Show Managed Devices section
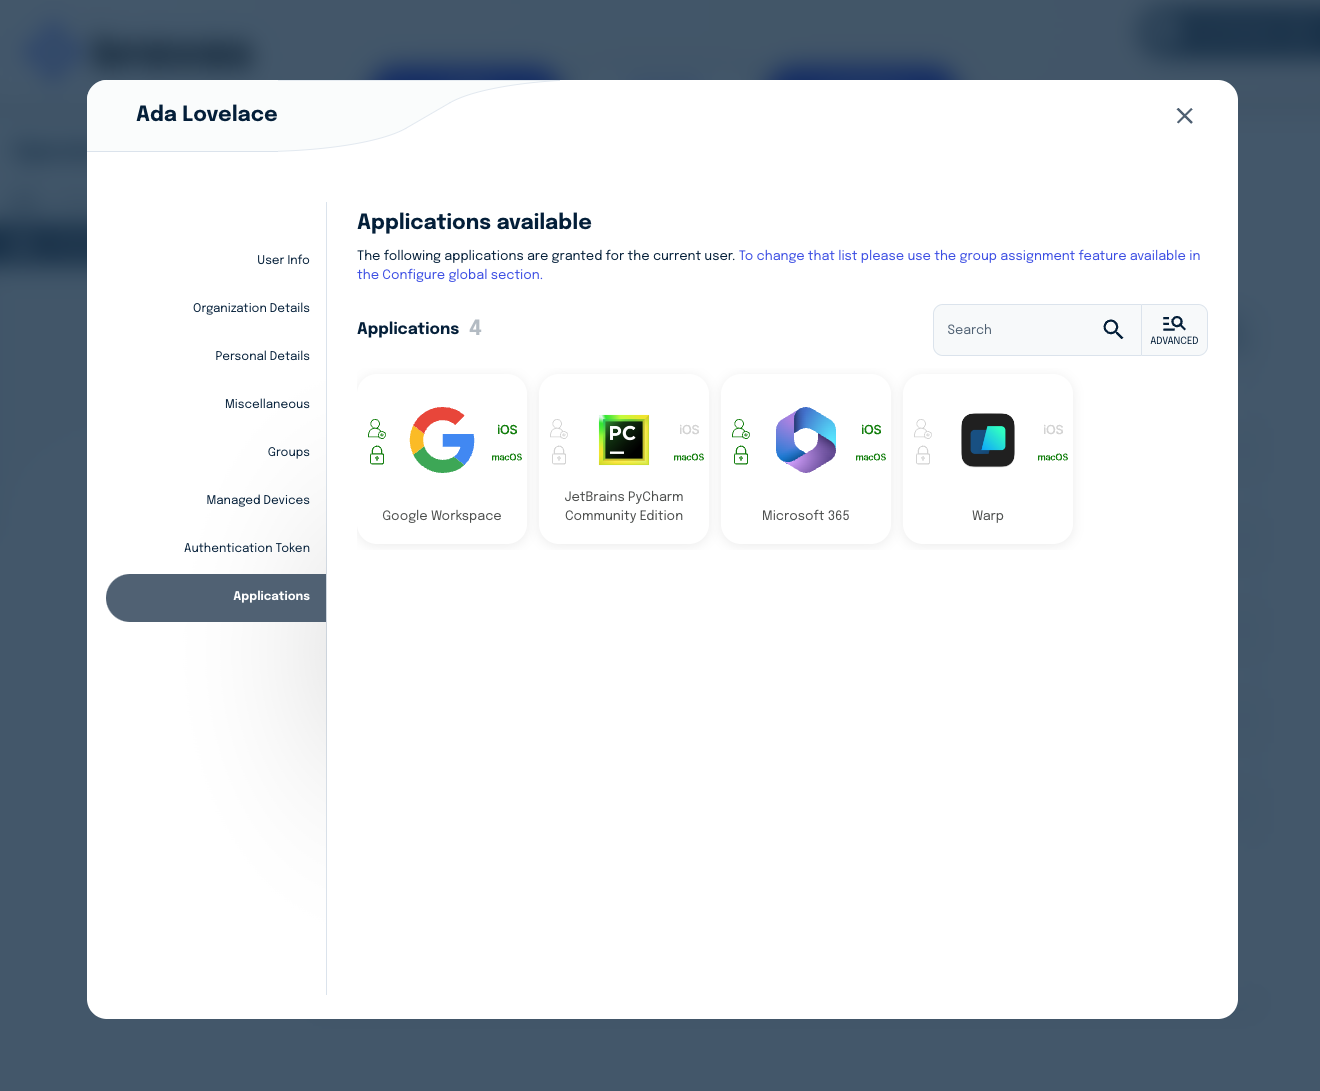 point(258,500)
